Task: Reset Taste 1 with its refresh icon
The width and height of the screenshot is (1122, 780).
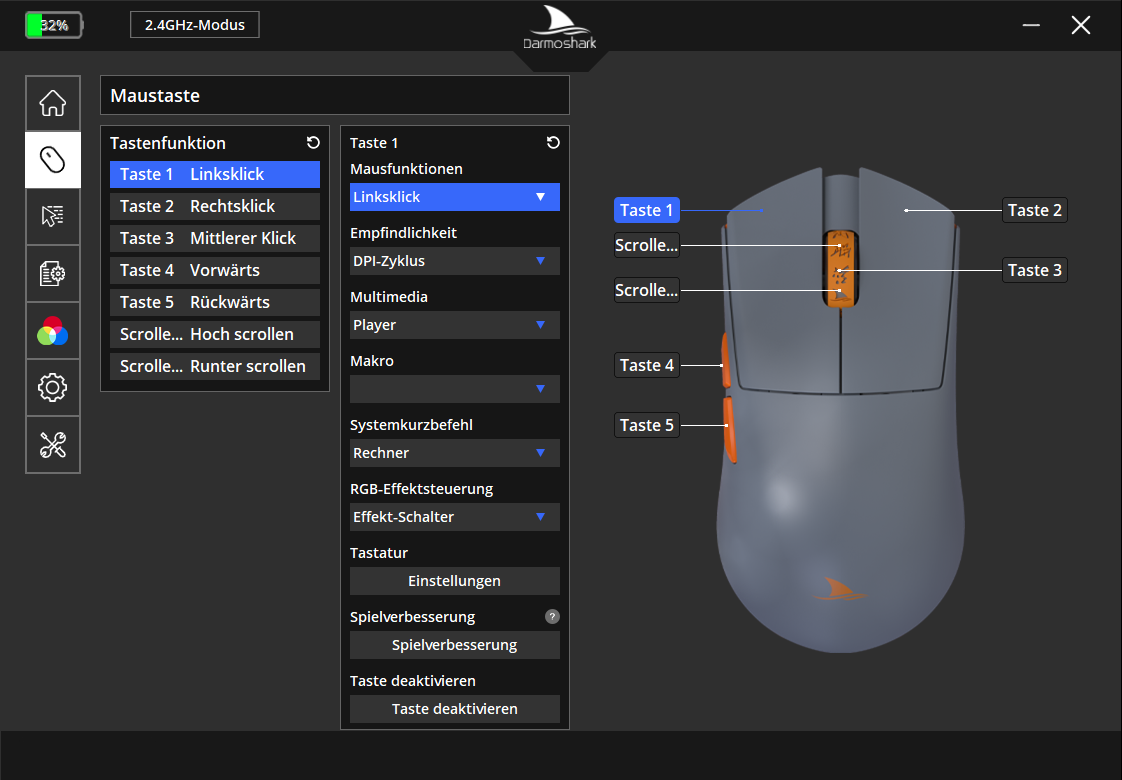Action: click(553, 142)
